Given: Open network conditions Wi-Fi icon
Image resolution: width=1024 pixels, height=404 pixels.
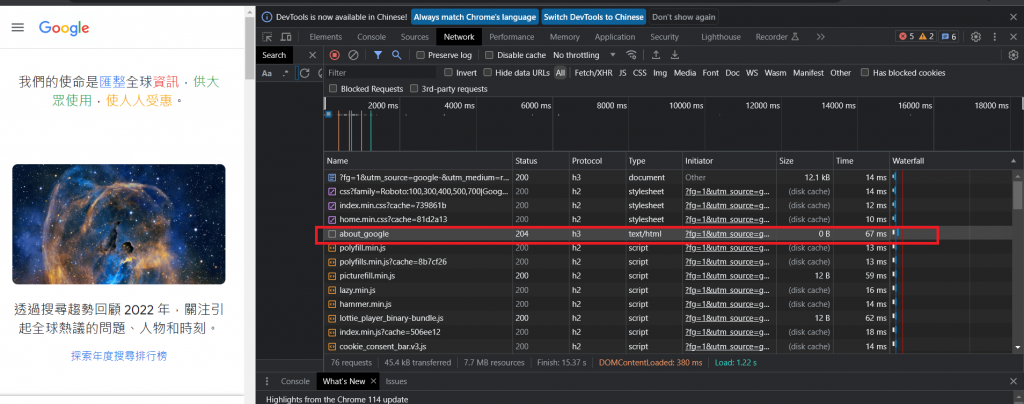Looking at the screenshot, I should [x=631, y=55].
